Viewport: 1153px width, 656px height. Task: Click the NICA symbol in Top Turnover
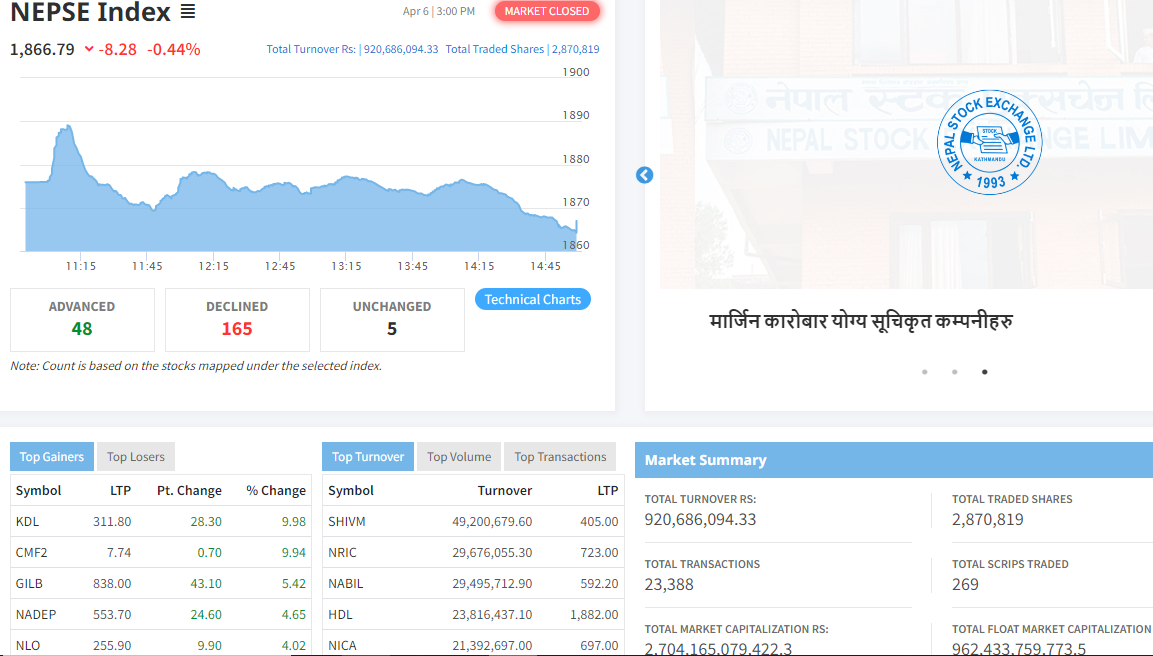(343, 645)
